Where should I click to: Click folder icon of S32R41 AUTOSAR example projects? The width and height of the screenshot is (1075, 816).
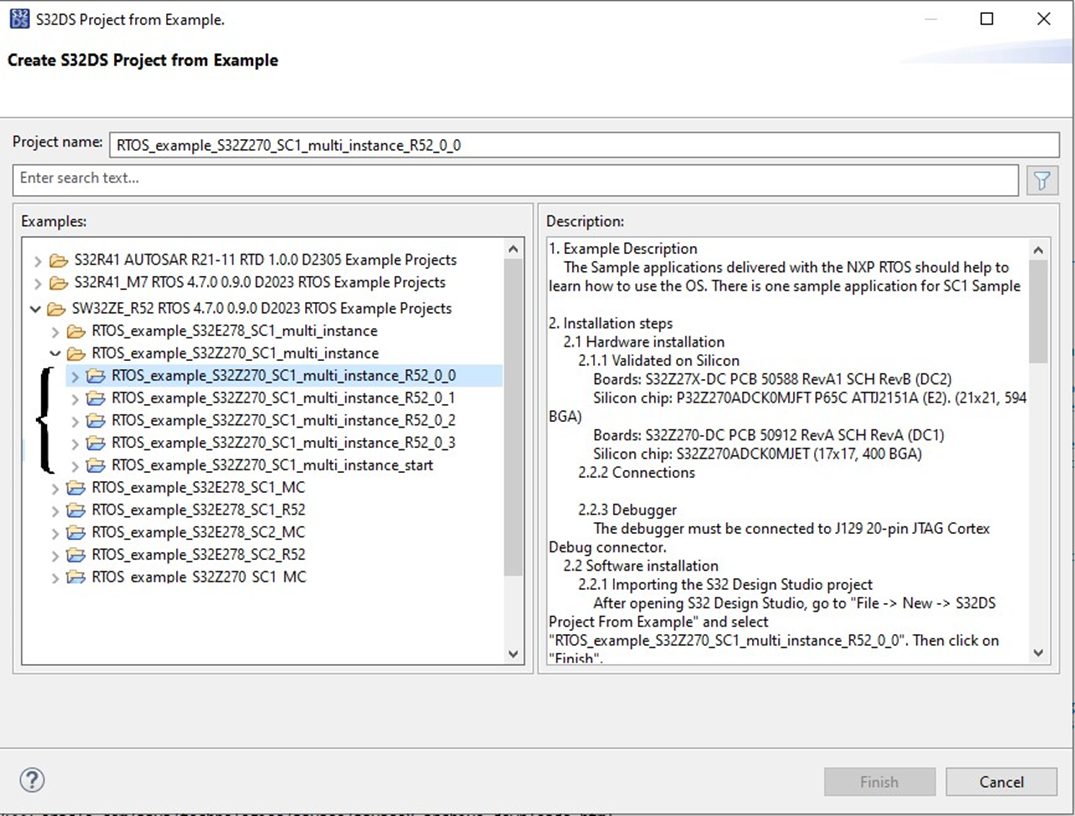[57, 259]
